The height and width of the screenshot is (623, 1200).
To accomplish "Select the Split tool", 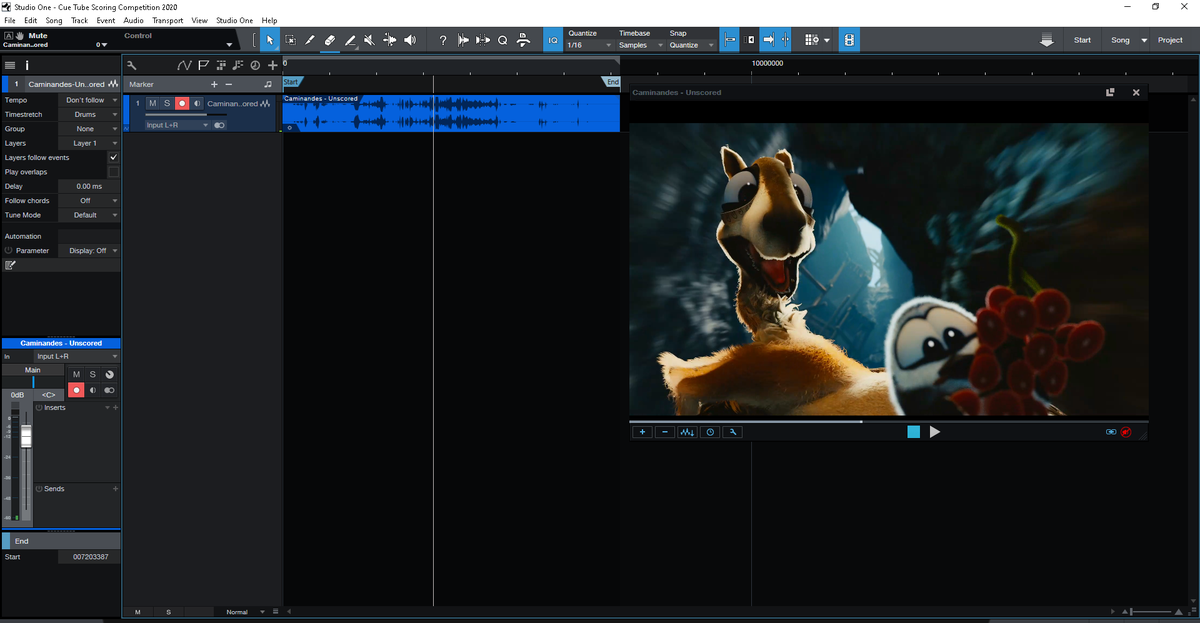I will [310, 40].
